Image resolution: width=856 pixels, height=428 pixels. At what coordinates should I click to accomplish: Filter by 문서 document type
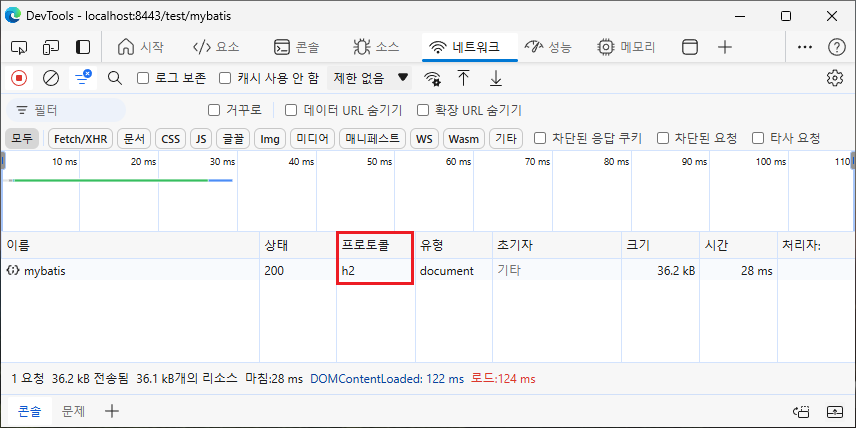(134, 139)
